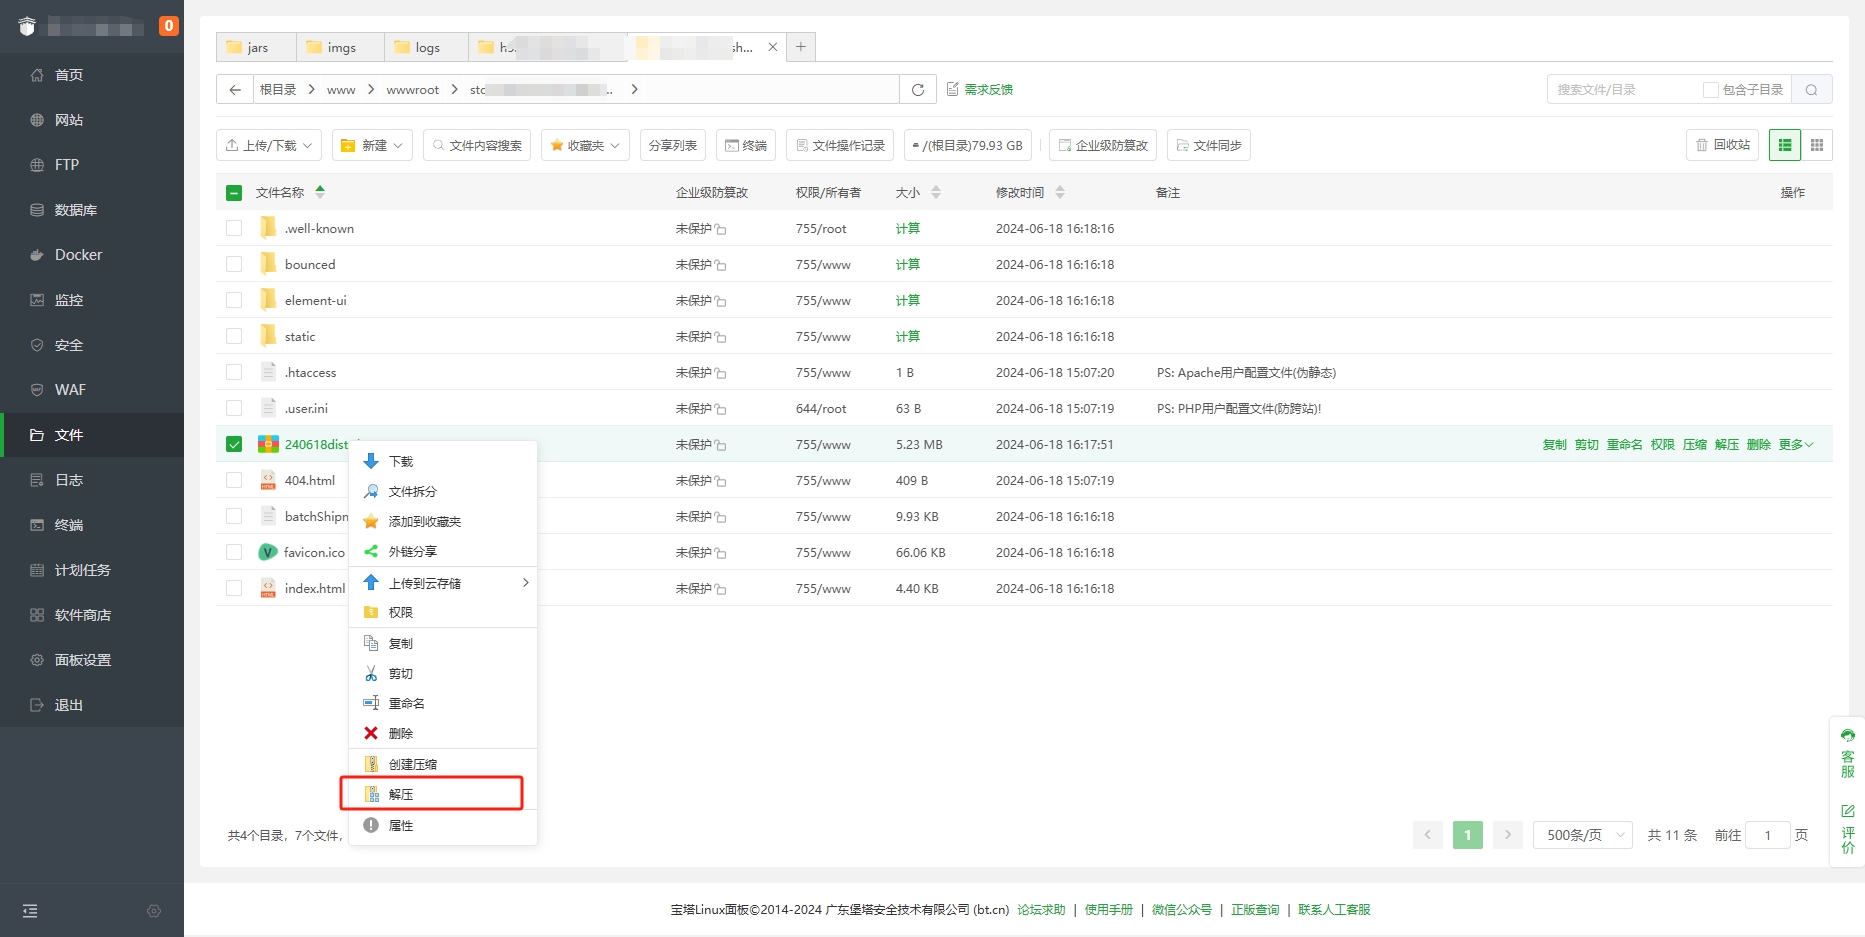Expand the 新建 dropdown
The height and width of the screenshot is (937, 1865).
(373, 146)
